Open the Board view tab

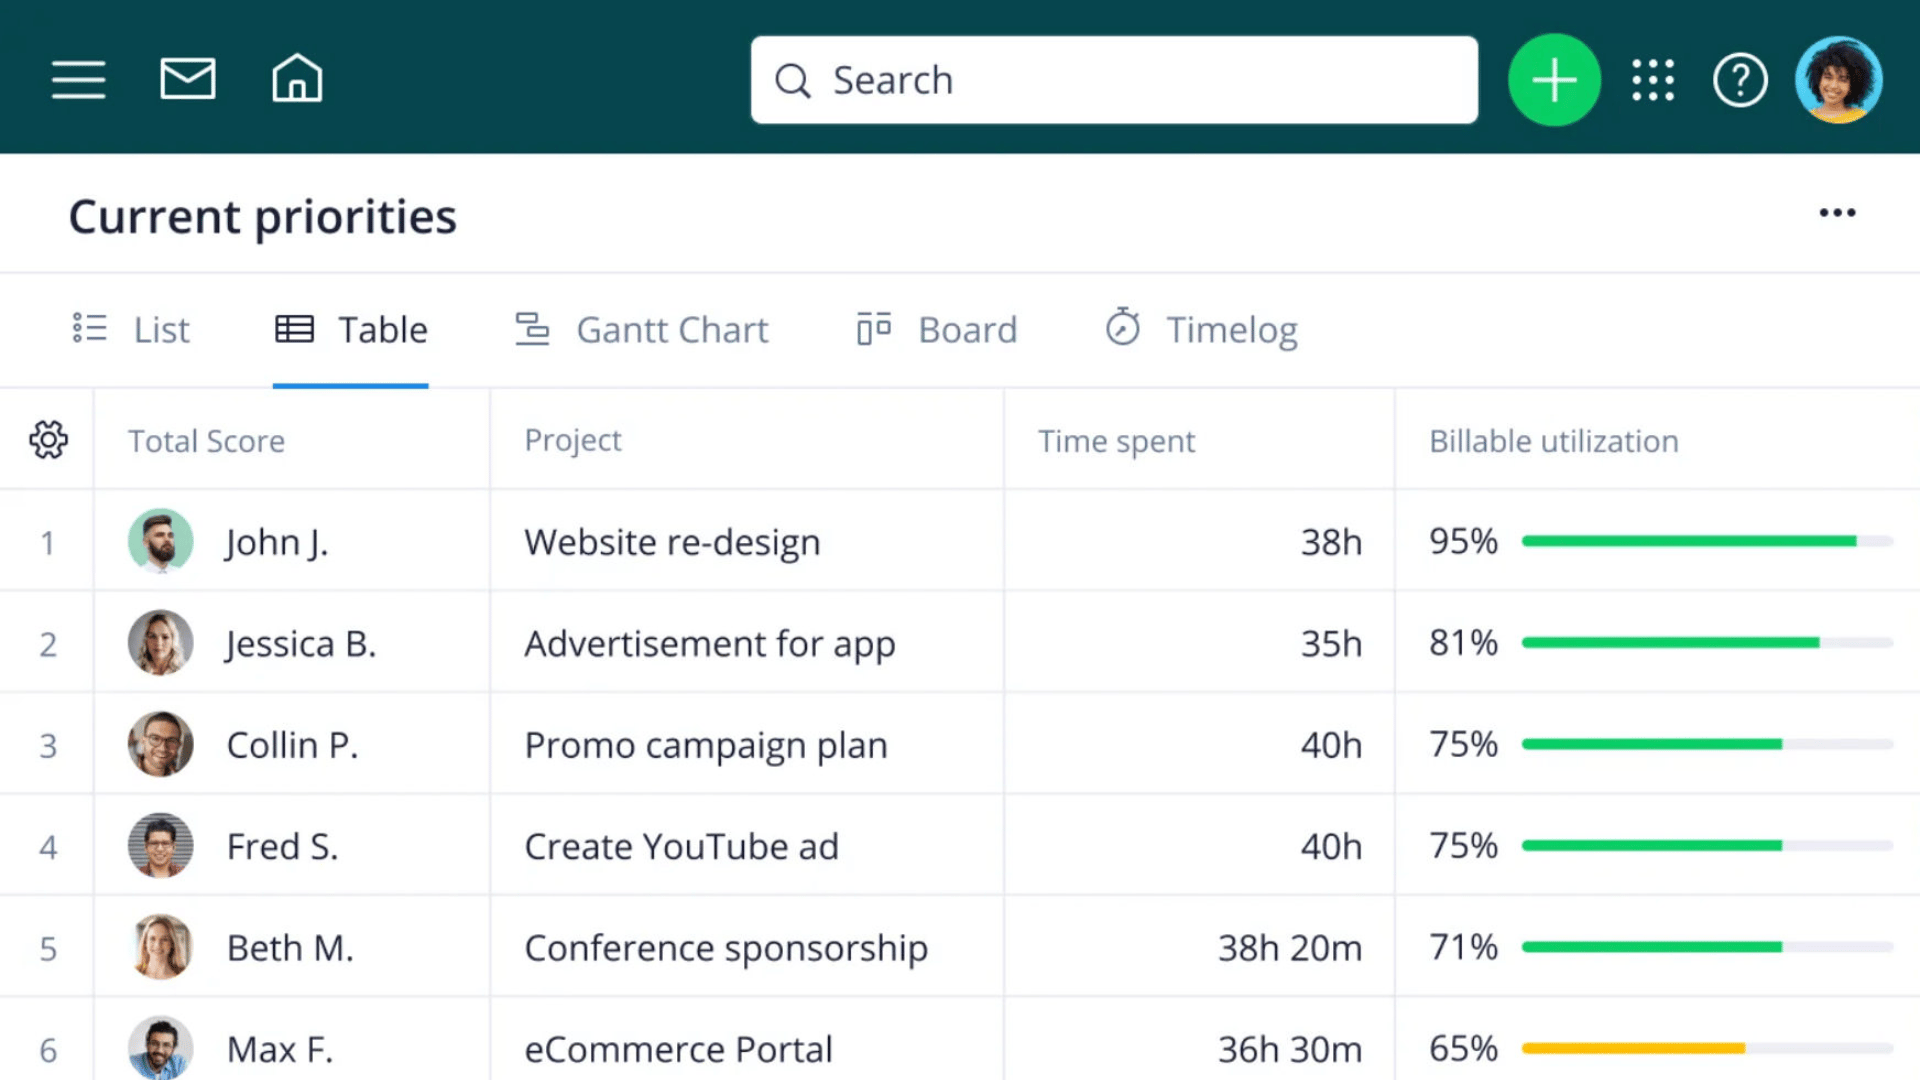pyautogui.click(x=937, y=330)
